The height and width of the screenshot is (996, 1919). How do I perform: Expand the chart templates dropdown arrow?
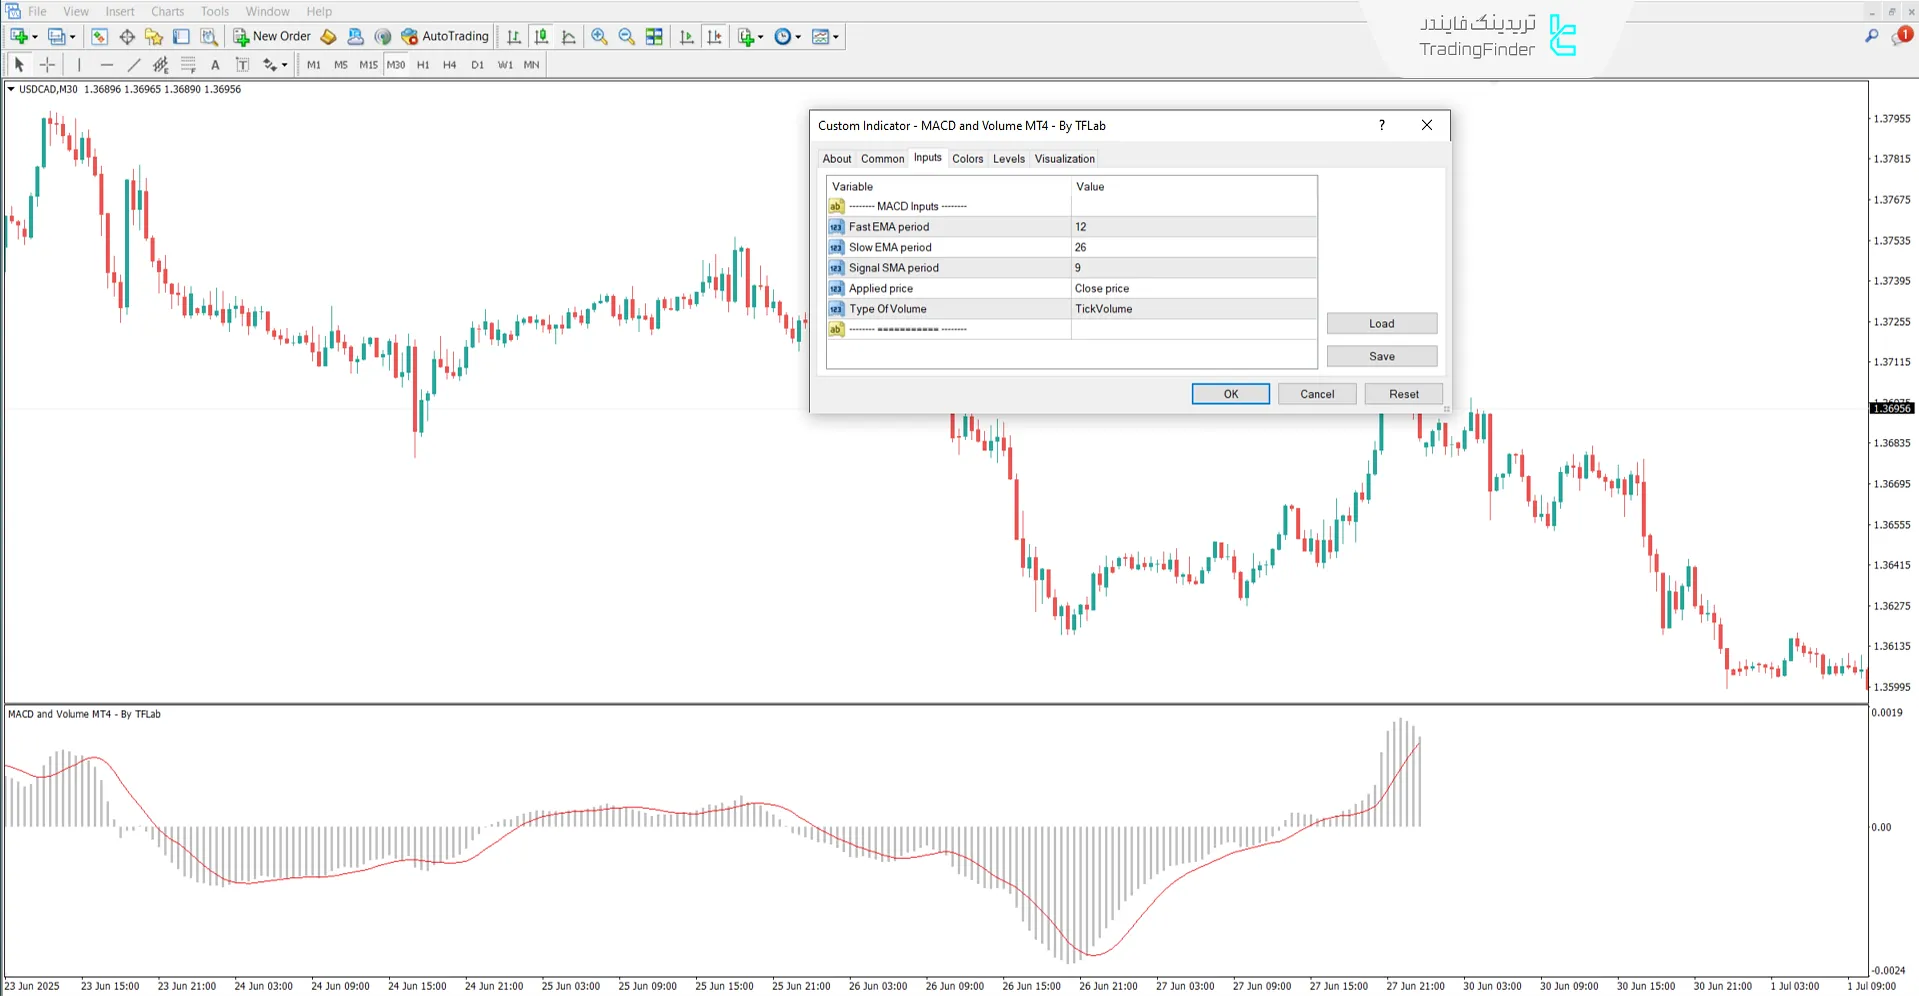point(834,36)
